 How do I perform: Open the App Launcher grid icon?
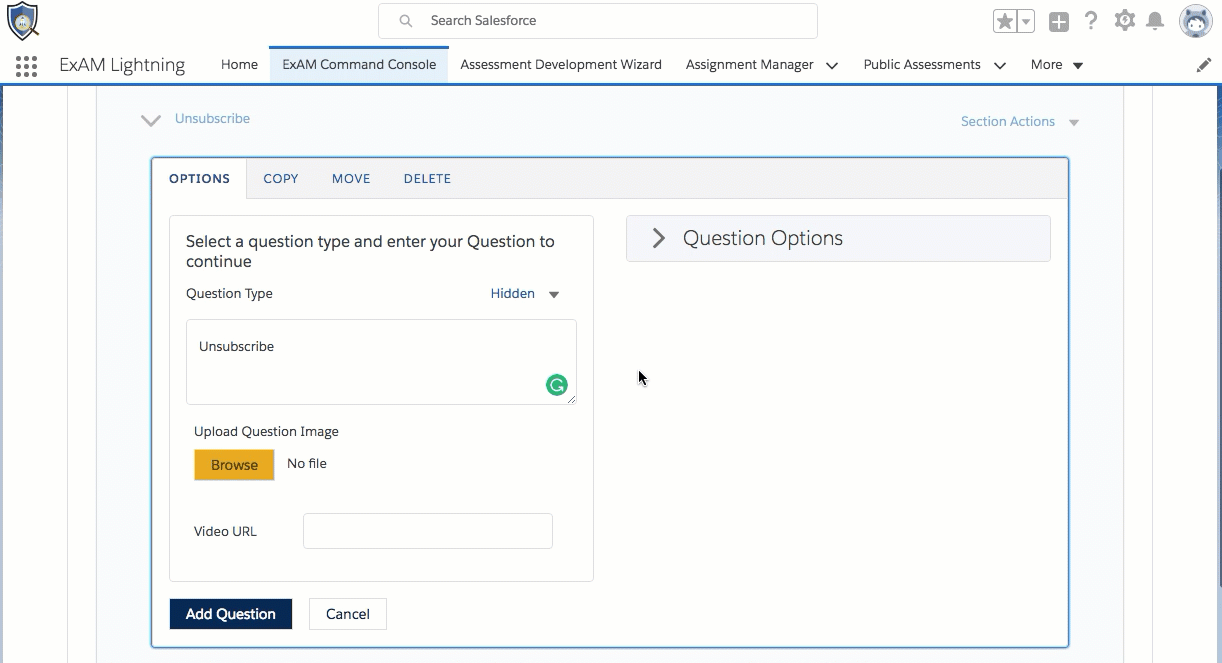(x=27, y=66)
